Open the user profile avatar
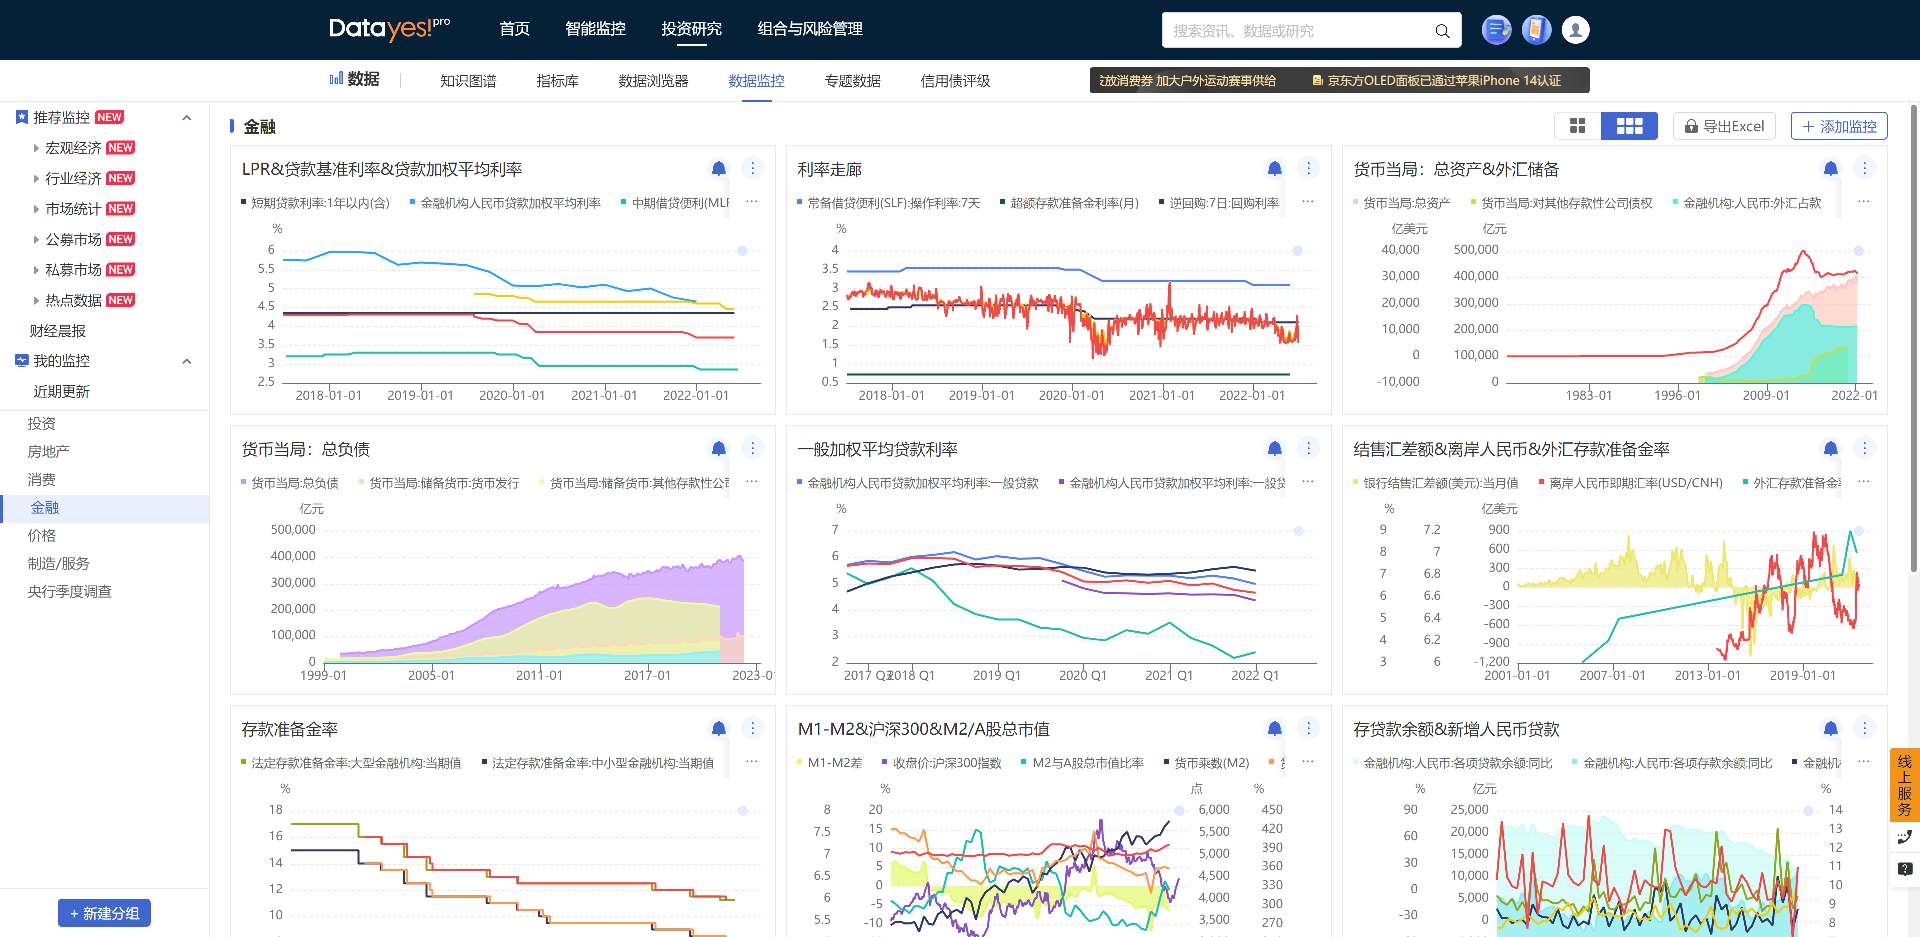1920x937 pixels. (x=1576, y=30)
